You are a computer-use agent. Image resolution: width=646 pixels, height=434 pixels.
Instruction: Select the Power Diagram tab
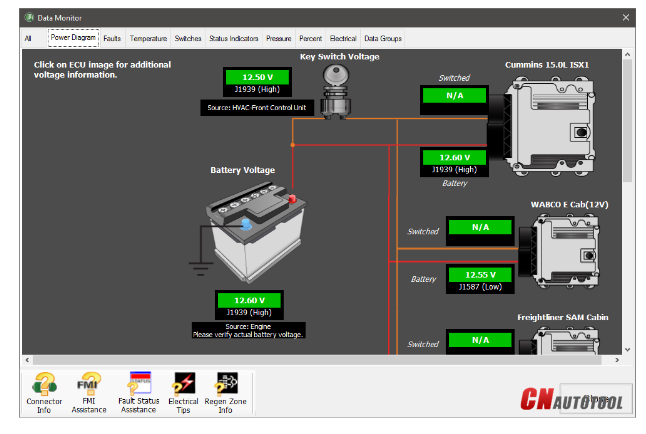[x=73, y=38]
